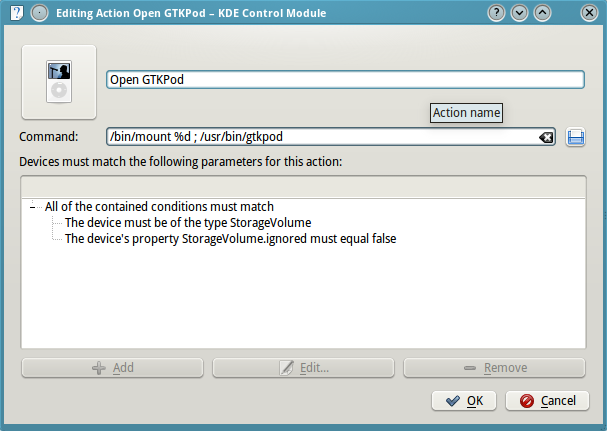Close the Editing Action dialog
The width and height of the screenshot is (607, 431).
[589, 13]
